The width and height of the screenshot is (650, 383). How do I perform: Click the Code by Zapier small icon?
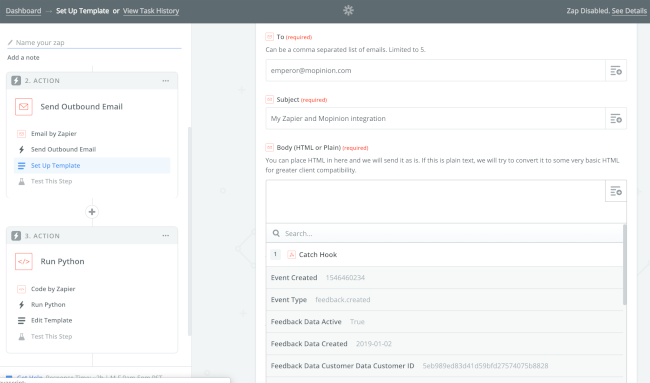tap(22, 289)
